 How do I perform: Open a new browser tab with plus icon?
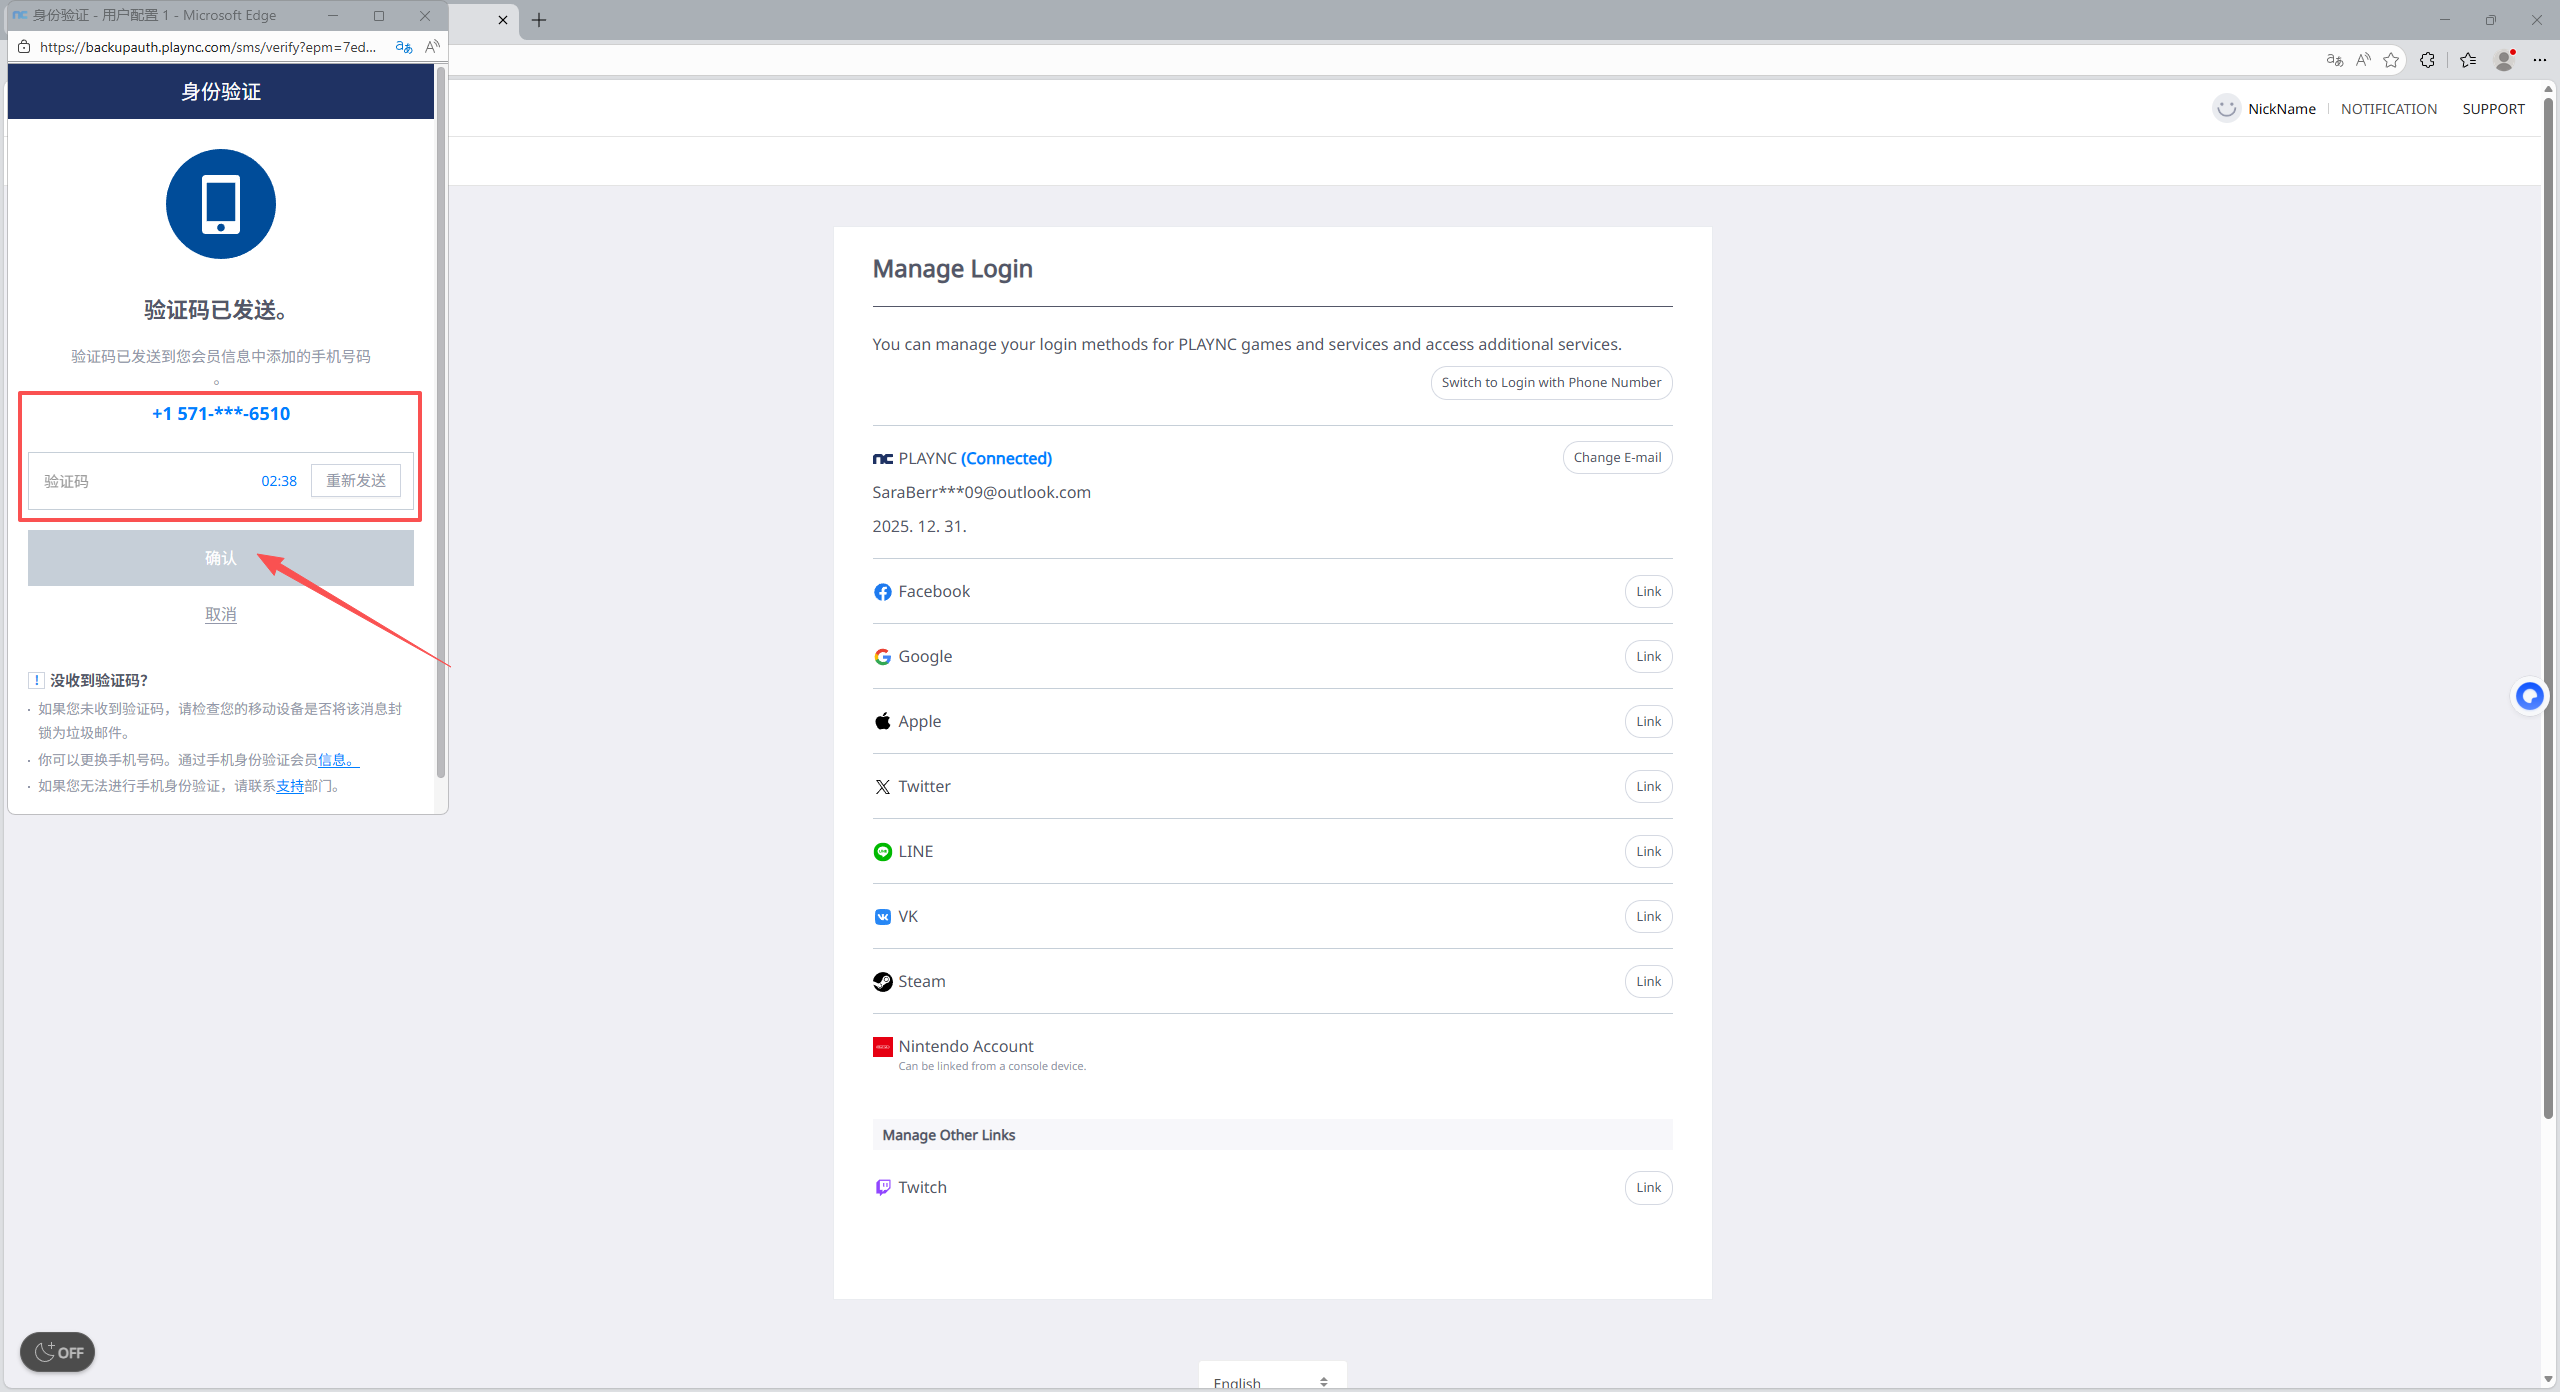tap(539, 20)
